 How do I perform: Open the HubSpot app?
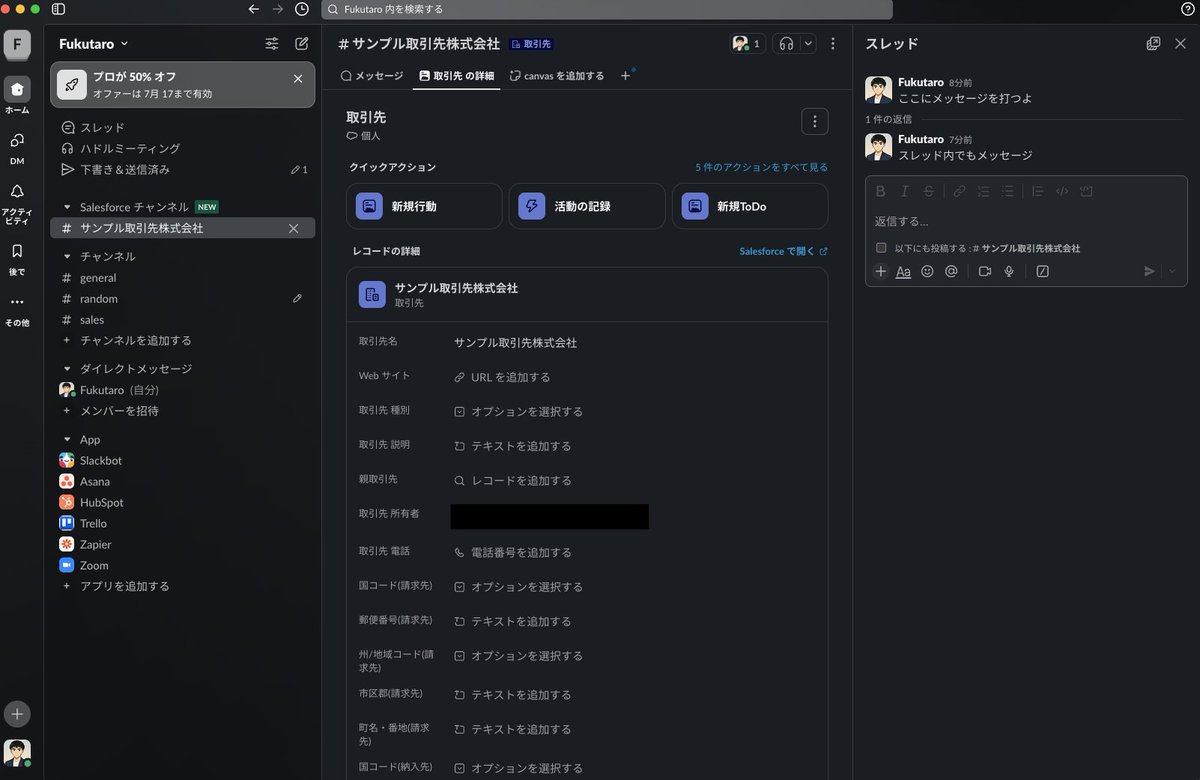point(183,503)
